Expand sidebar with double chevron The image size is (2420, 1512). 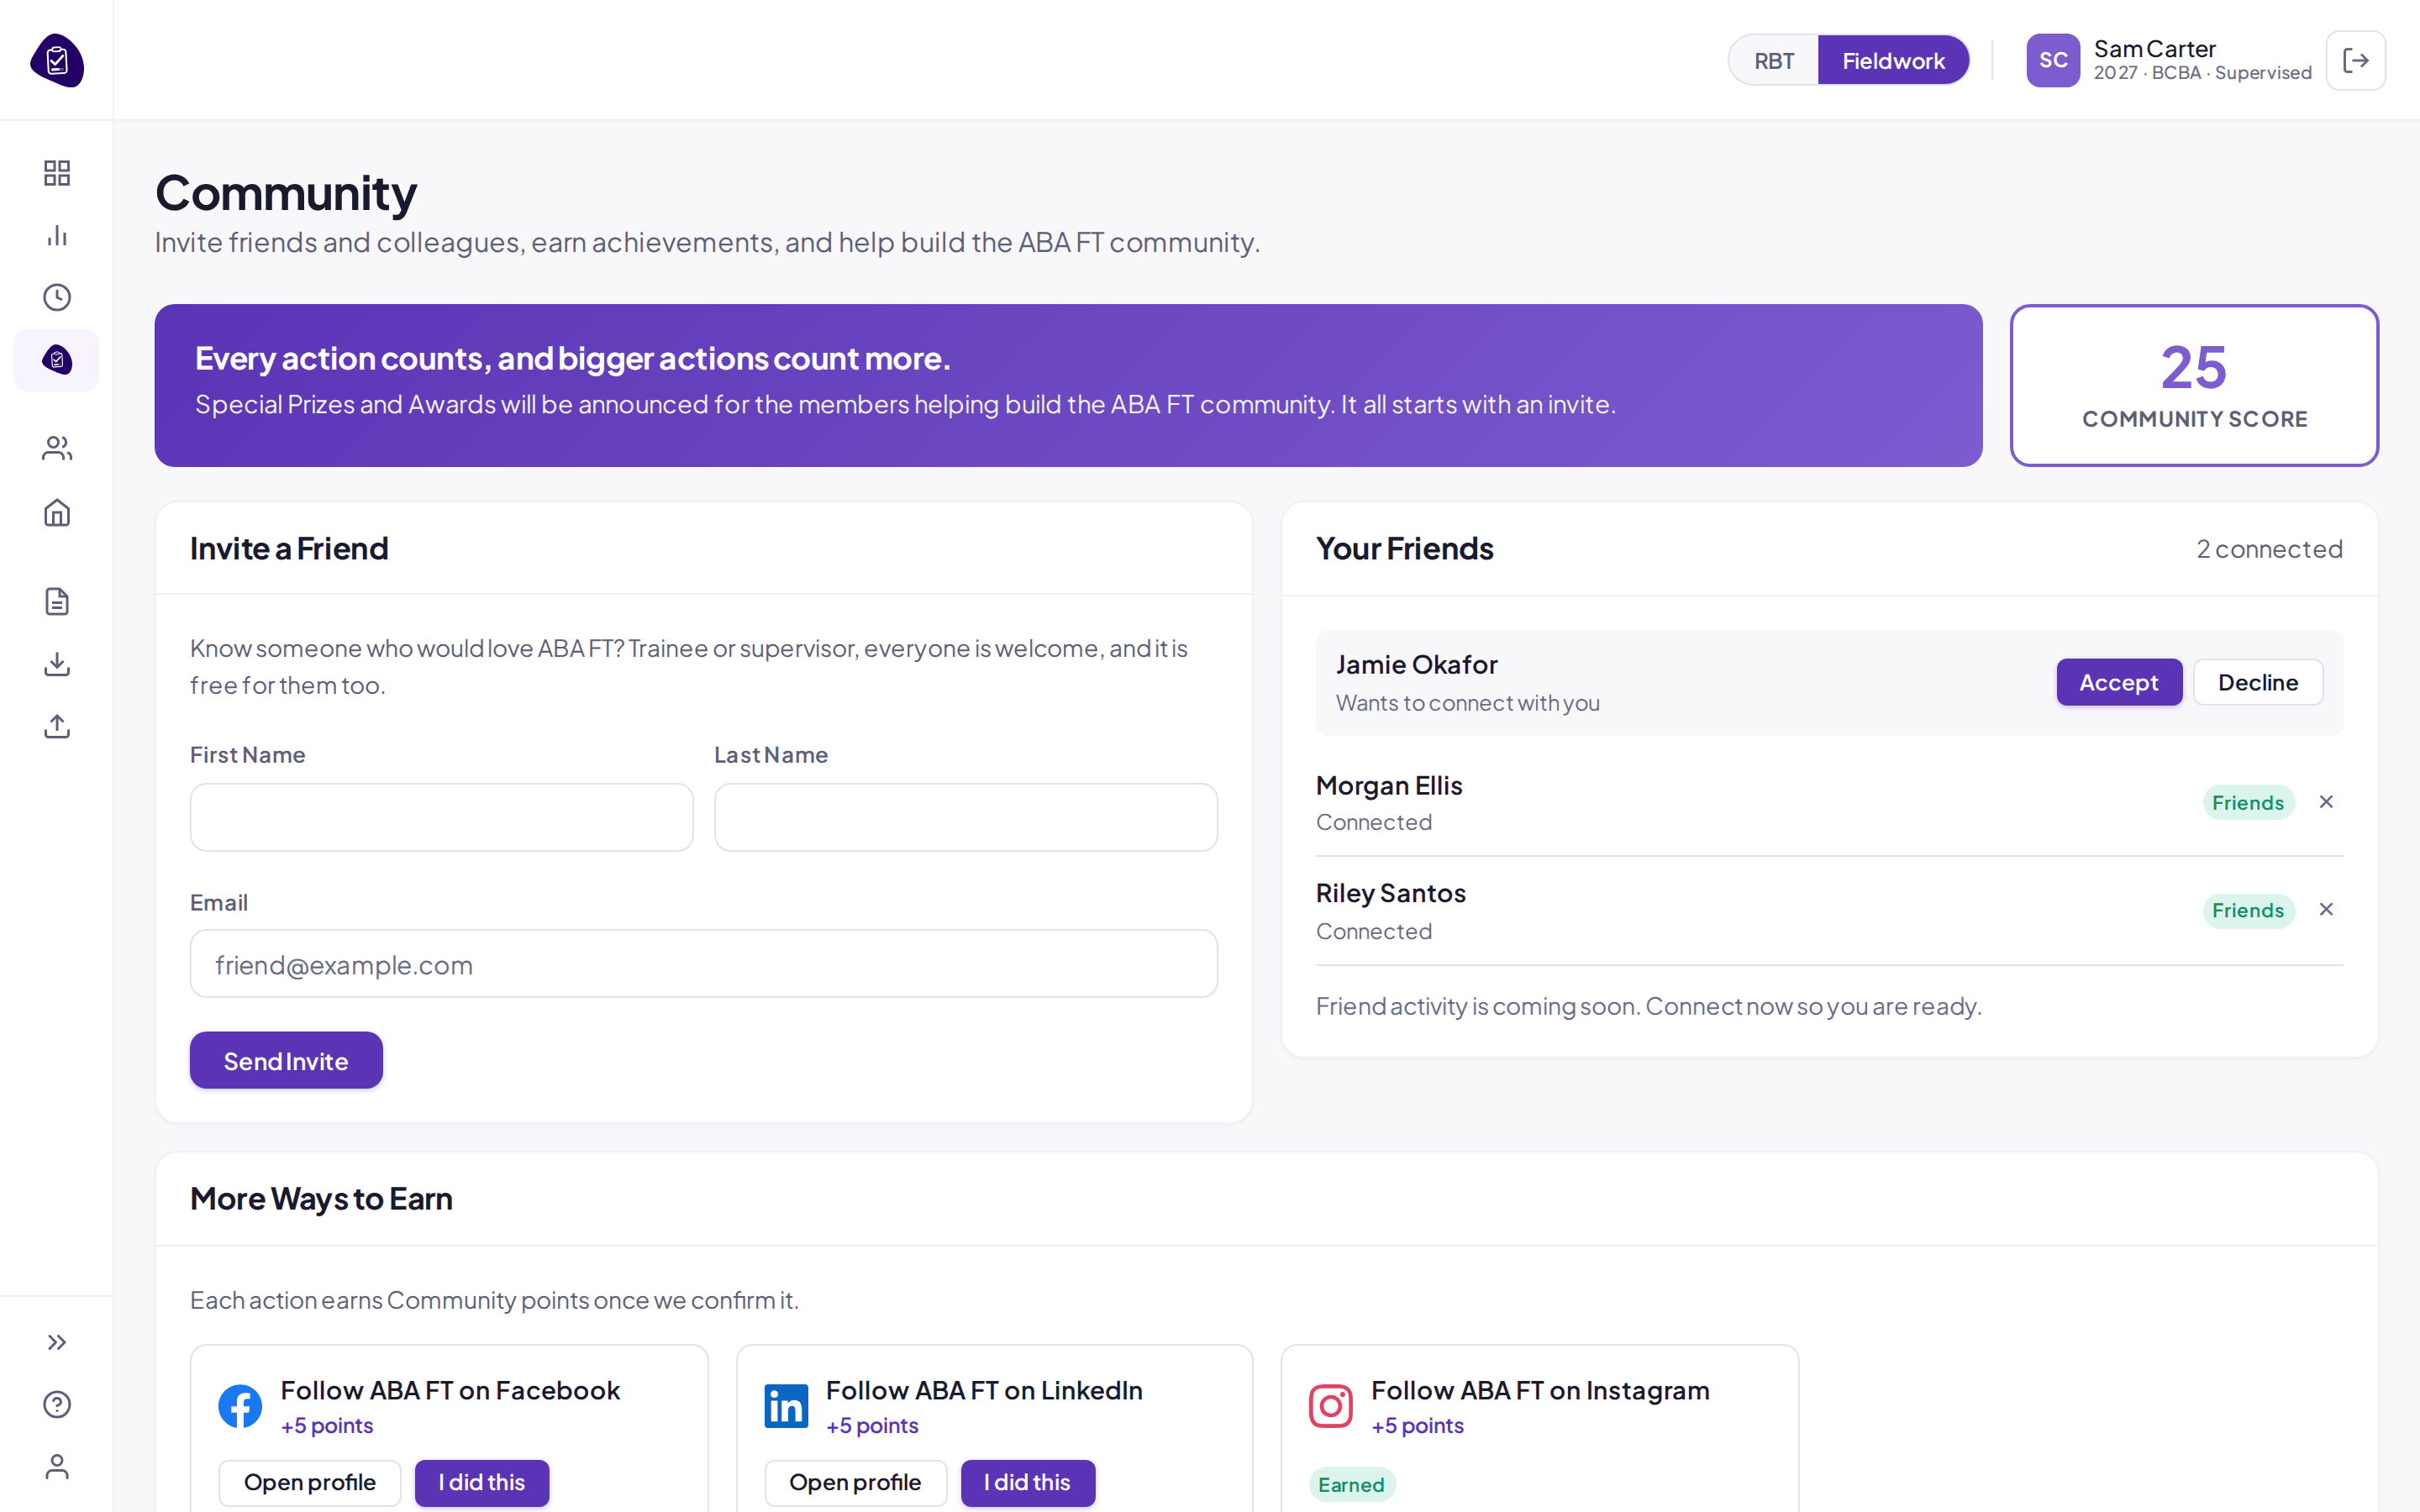[x=57, y=1342]
